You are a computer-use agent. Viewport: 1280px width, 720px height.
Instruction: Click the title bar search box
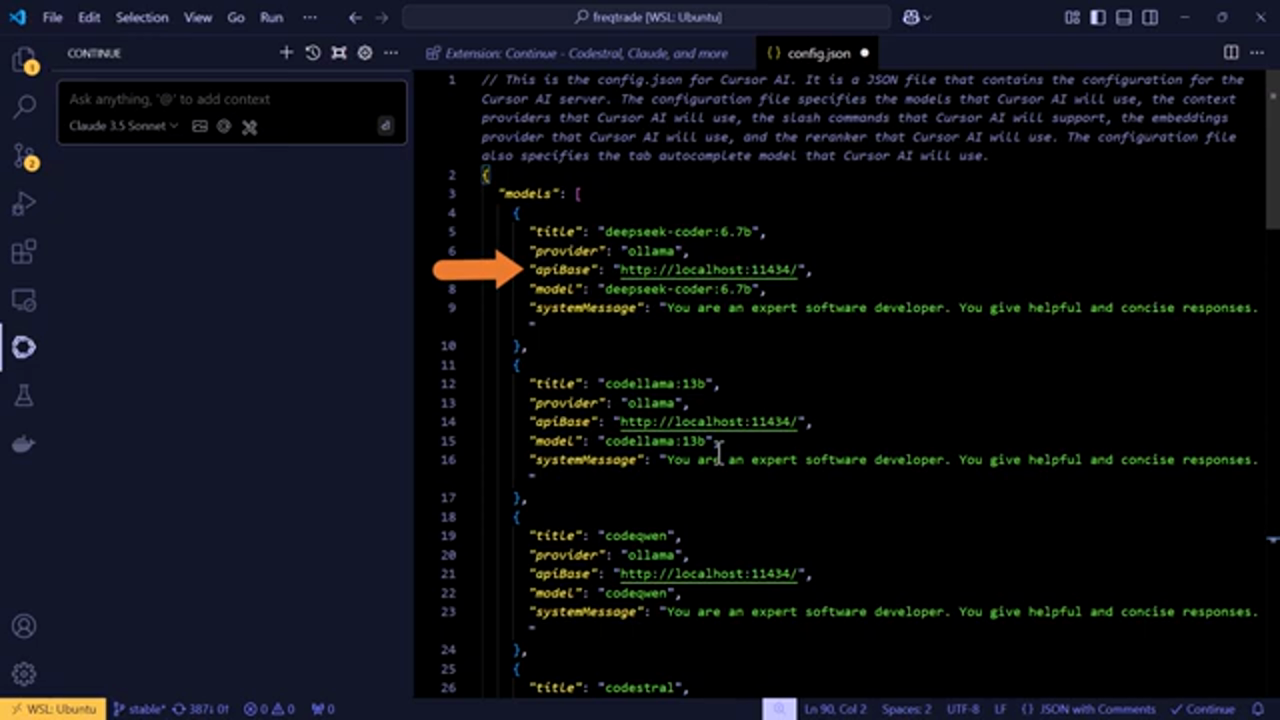coord(647,17)
